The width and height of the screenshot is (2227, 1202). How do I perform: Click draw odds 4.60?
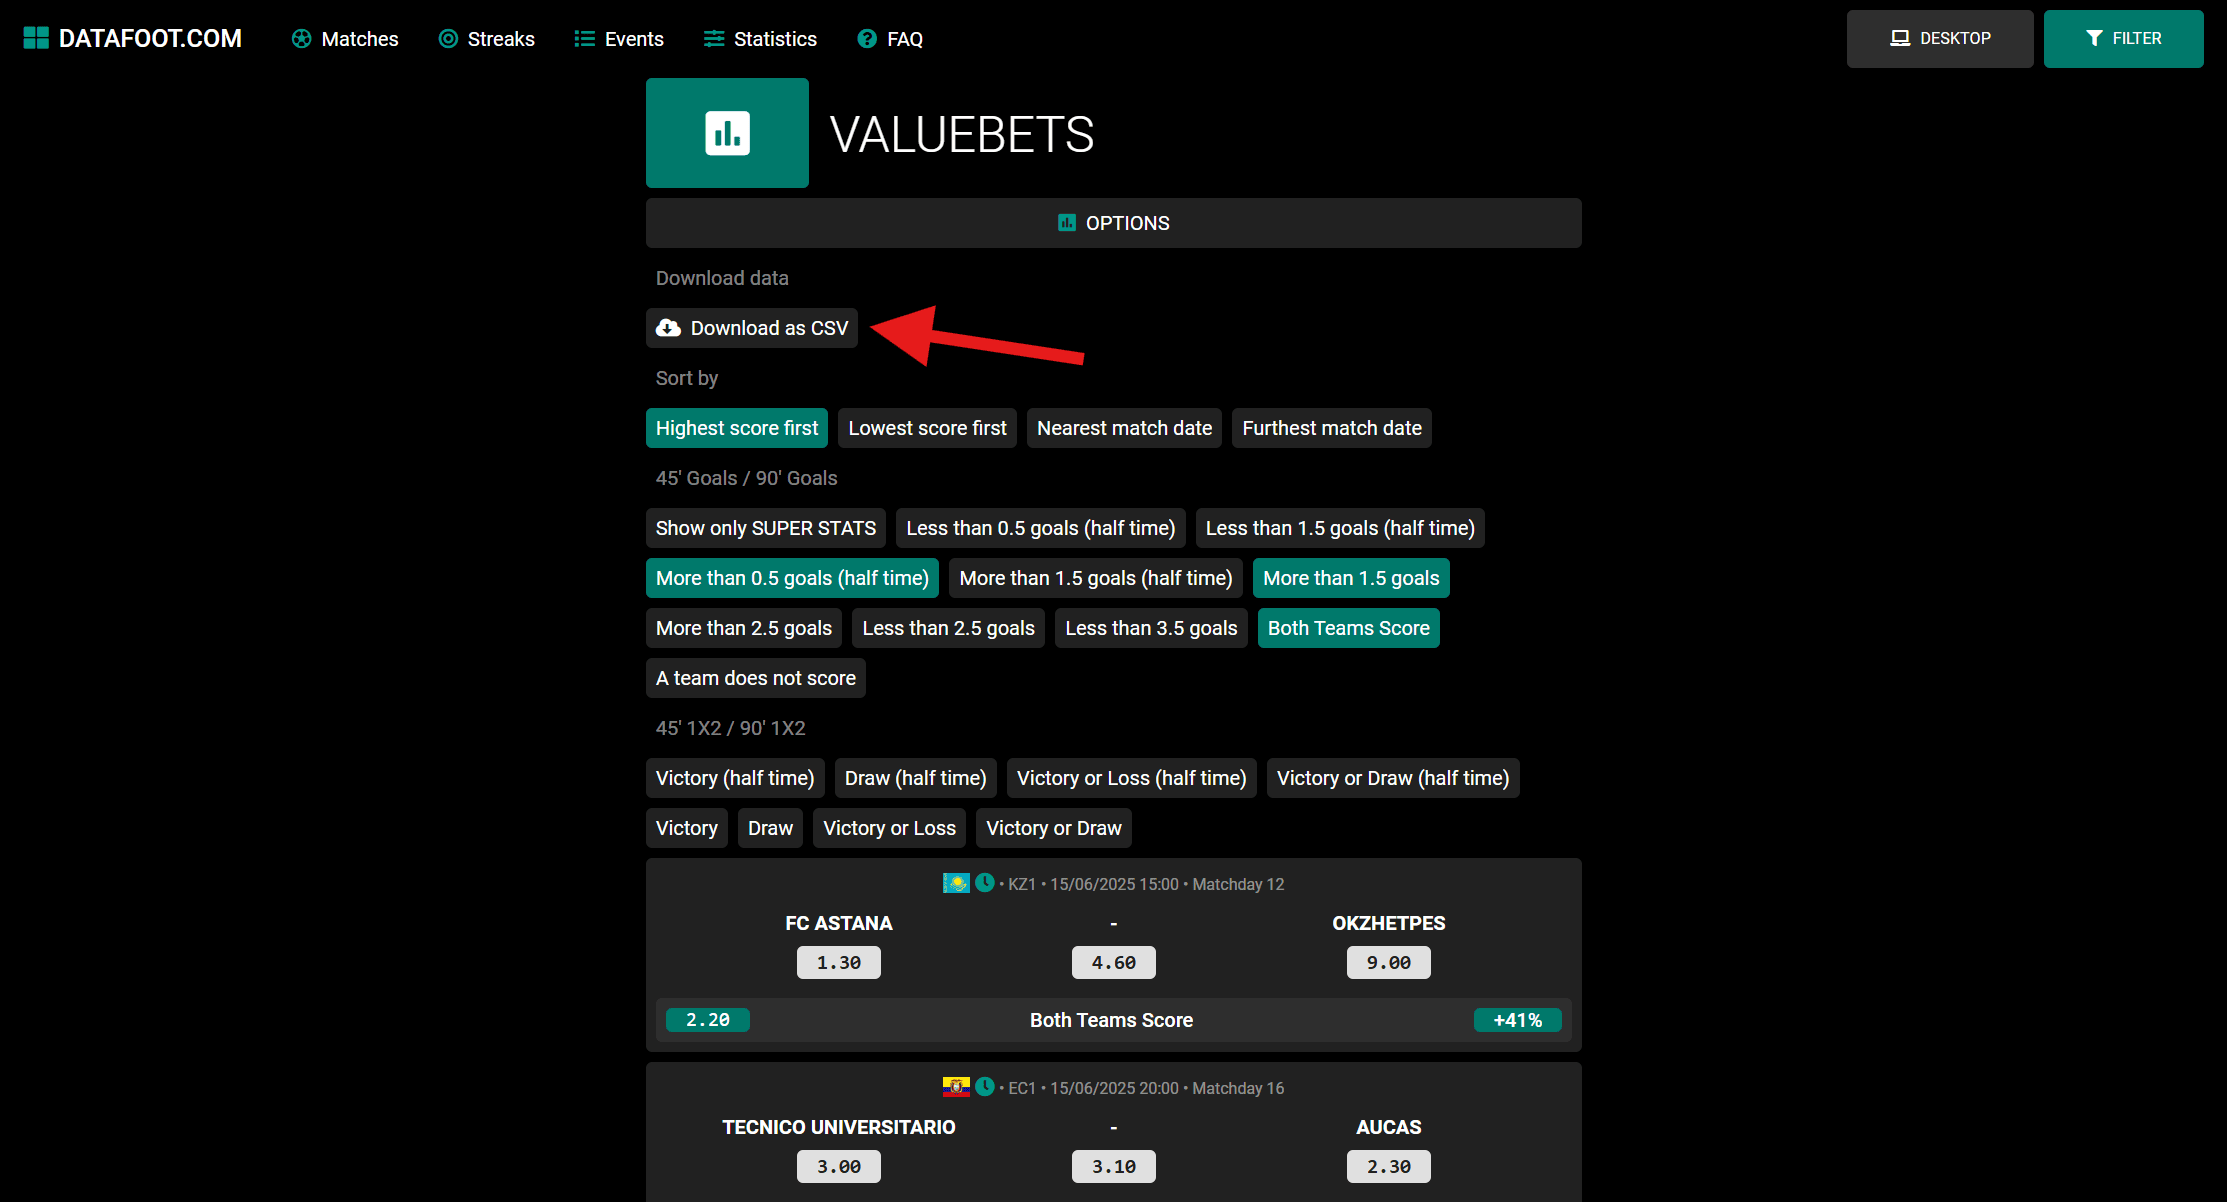pos(1114,962)
